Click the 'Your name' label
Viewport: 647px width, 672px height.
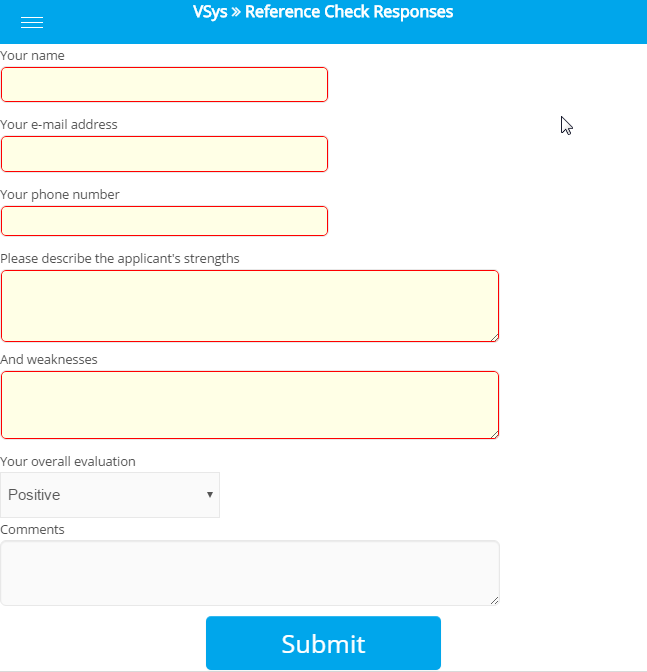[x=33, y=56]
